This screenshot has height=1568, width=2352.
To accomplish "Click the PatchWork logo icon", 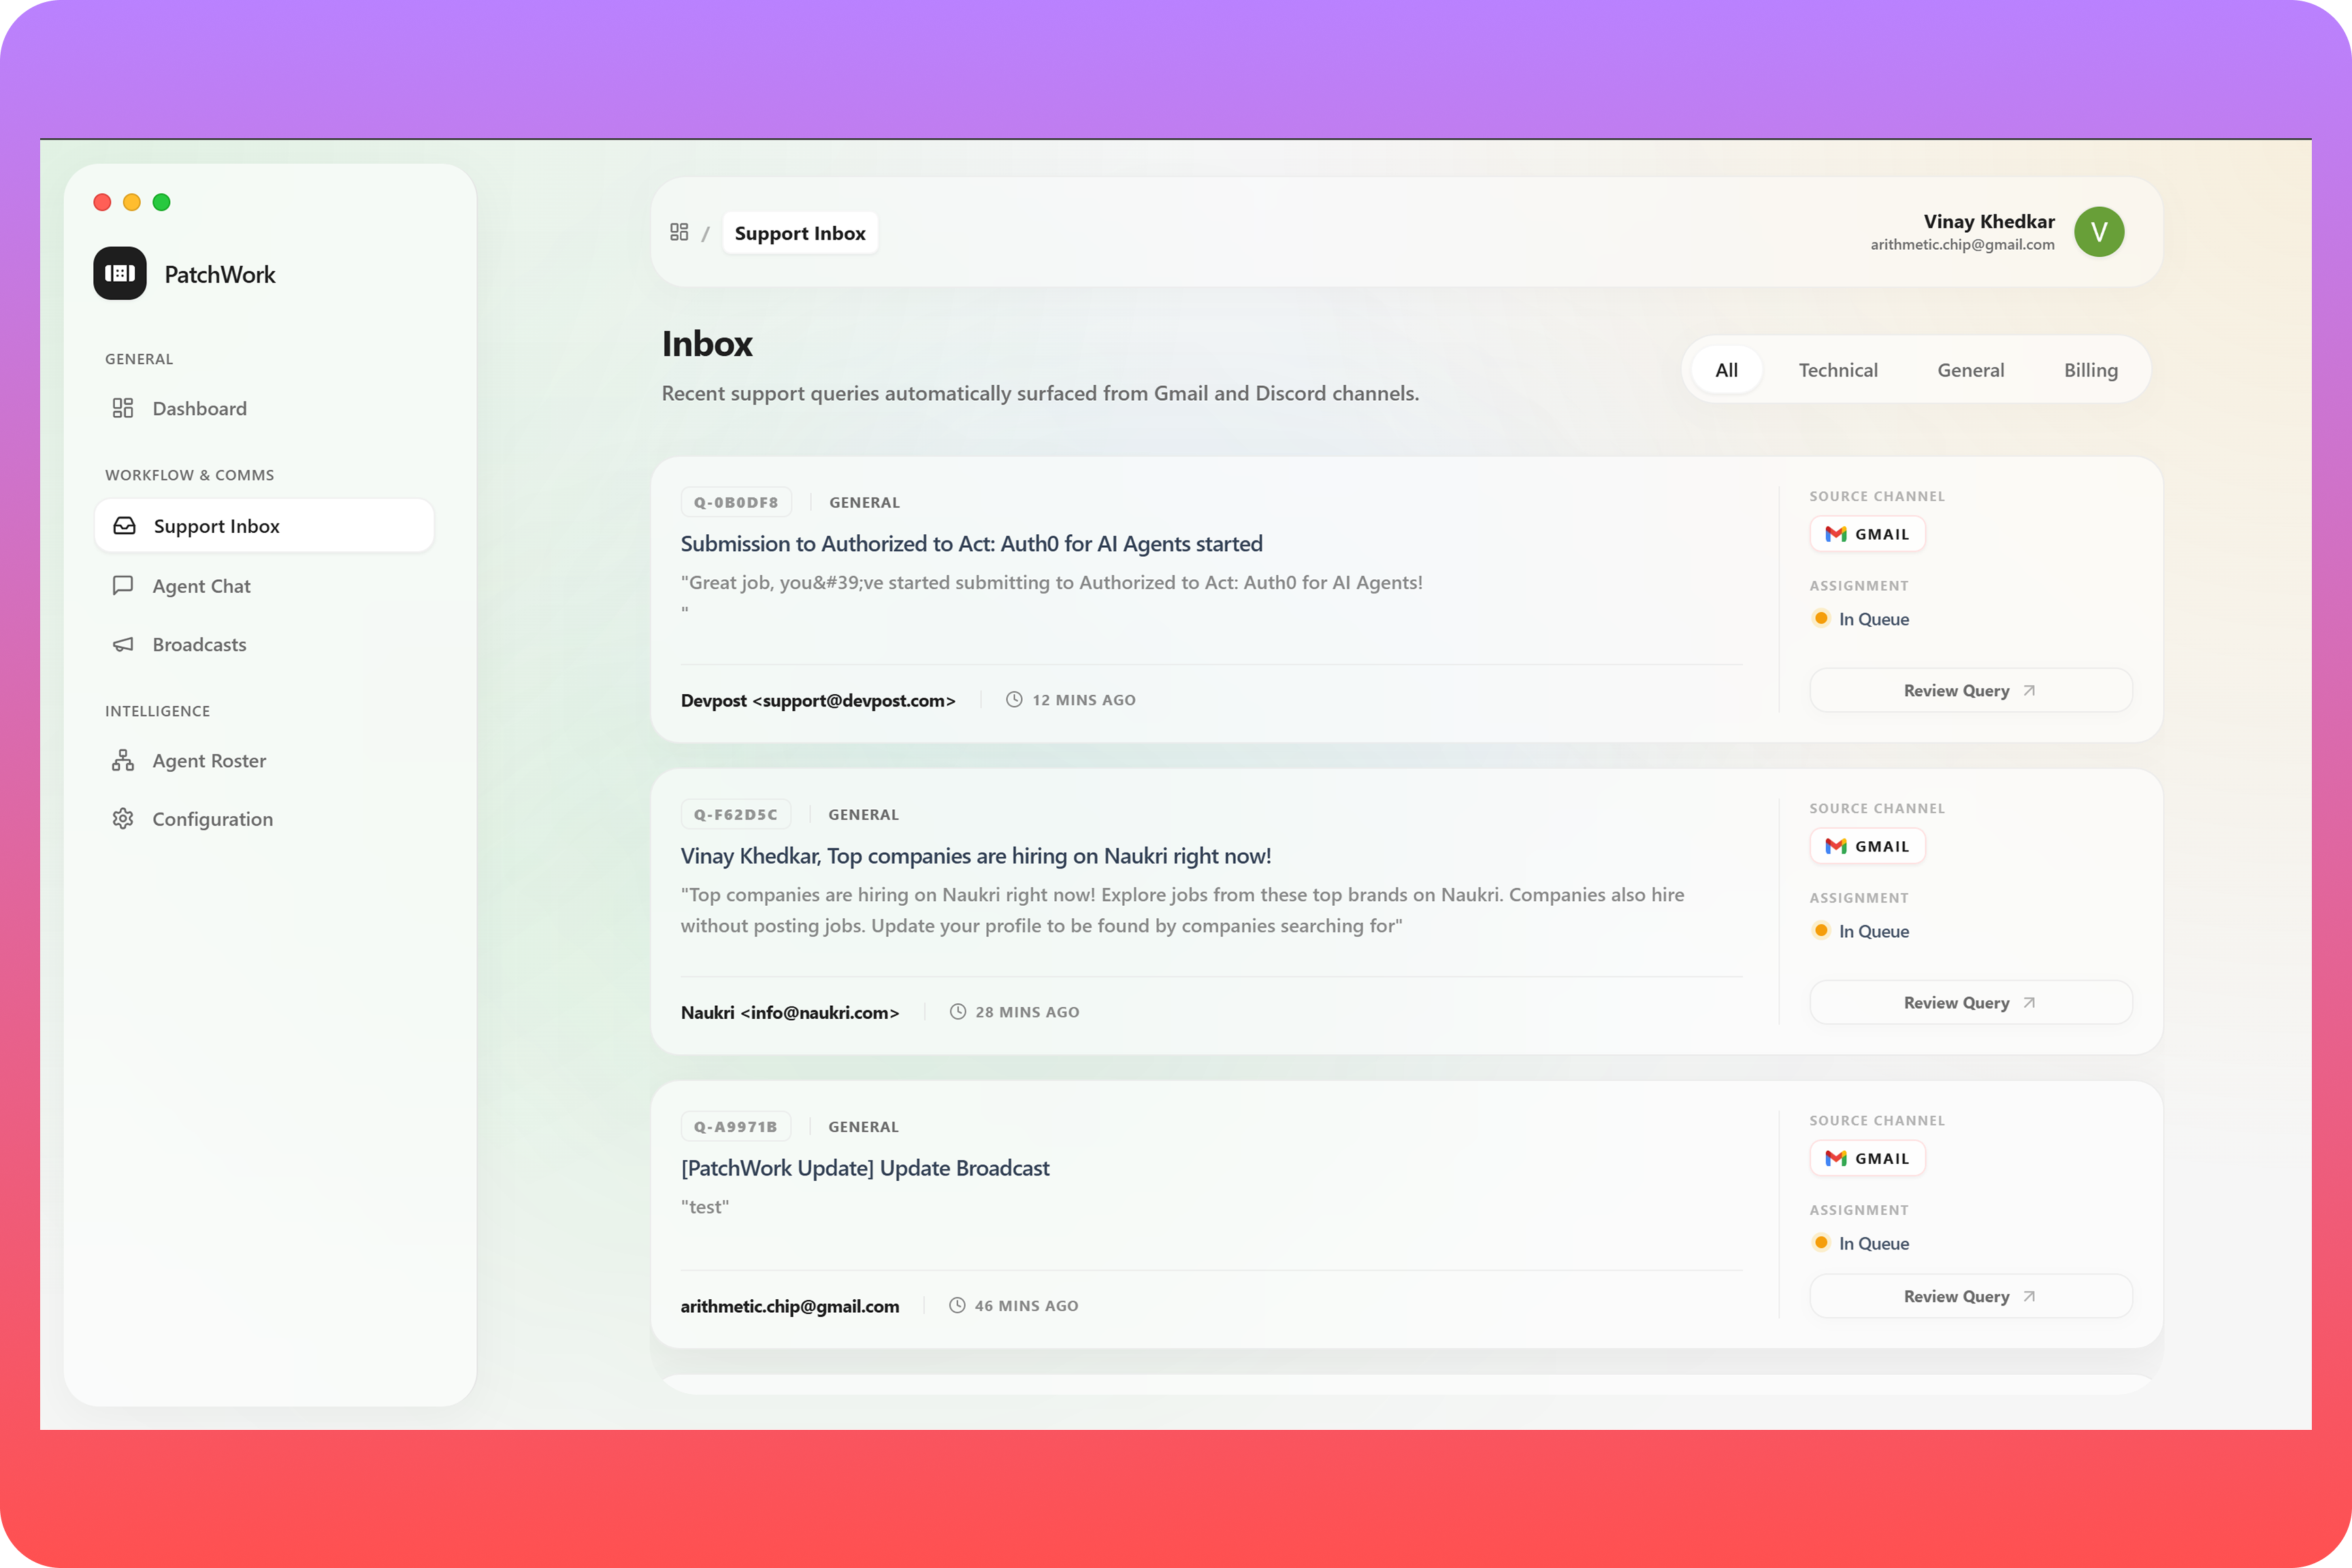I will tap(120, 273).
